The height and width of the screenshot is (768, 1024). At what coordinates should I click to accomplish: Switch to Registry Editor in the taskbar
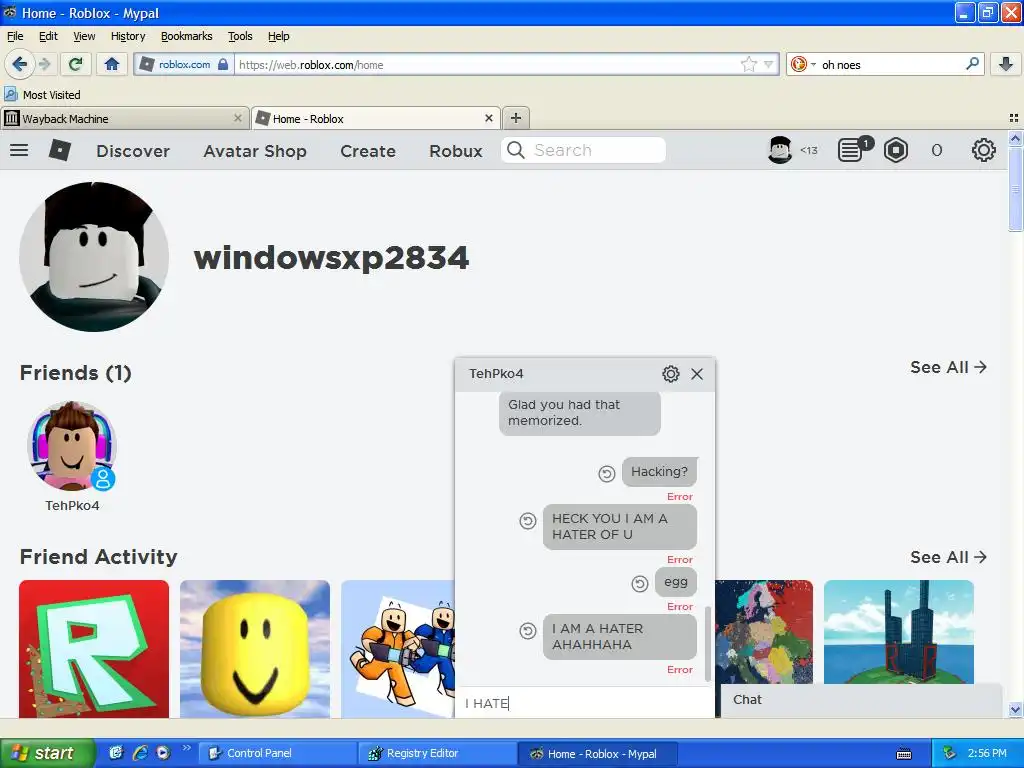pyautogui.click(x=438, y=753)
